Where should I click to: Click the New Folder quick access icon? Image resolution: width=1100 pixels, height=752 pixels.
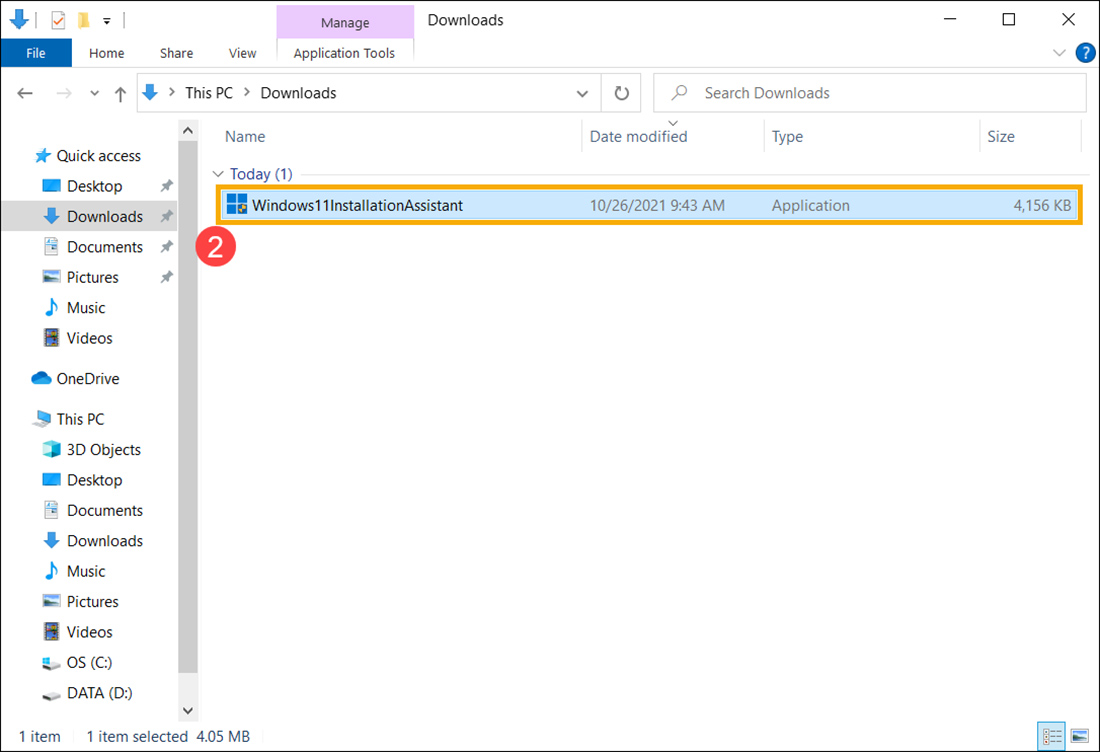82,20
